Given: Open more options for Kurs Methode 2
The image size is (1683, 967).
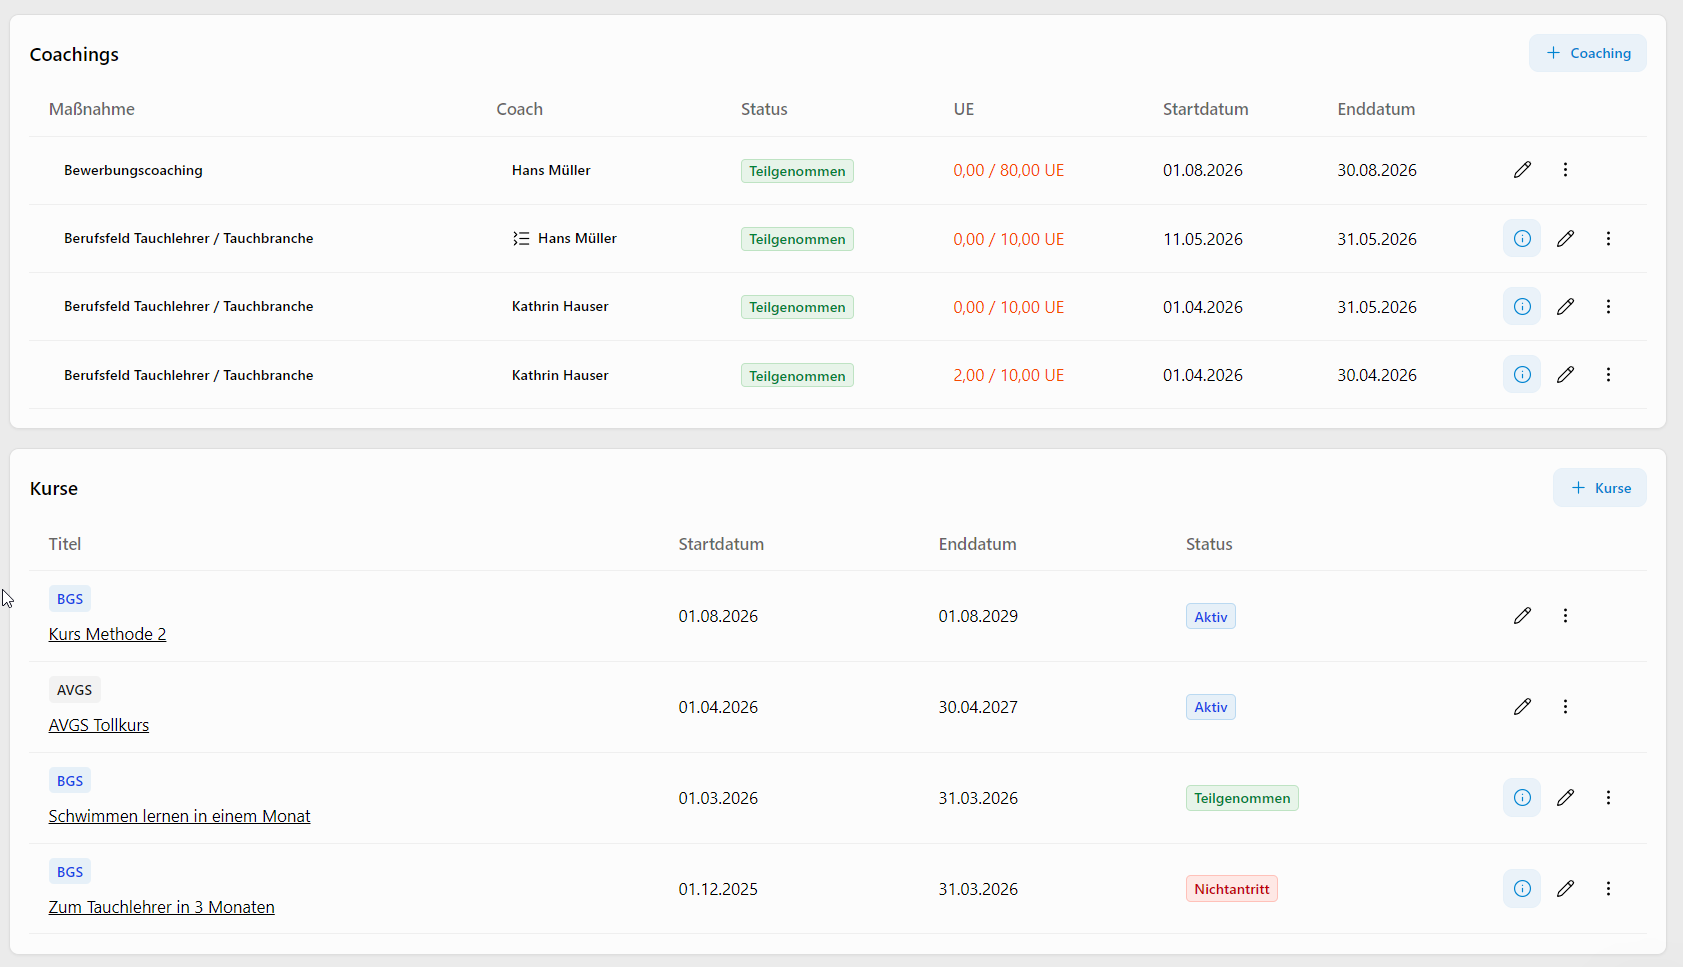Looking at the screenshot, I should (x=1565, y=616).
